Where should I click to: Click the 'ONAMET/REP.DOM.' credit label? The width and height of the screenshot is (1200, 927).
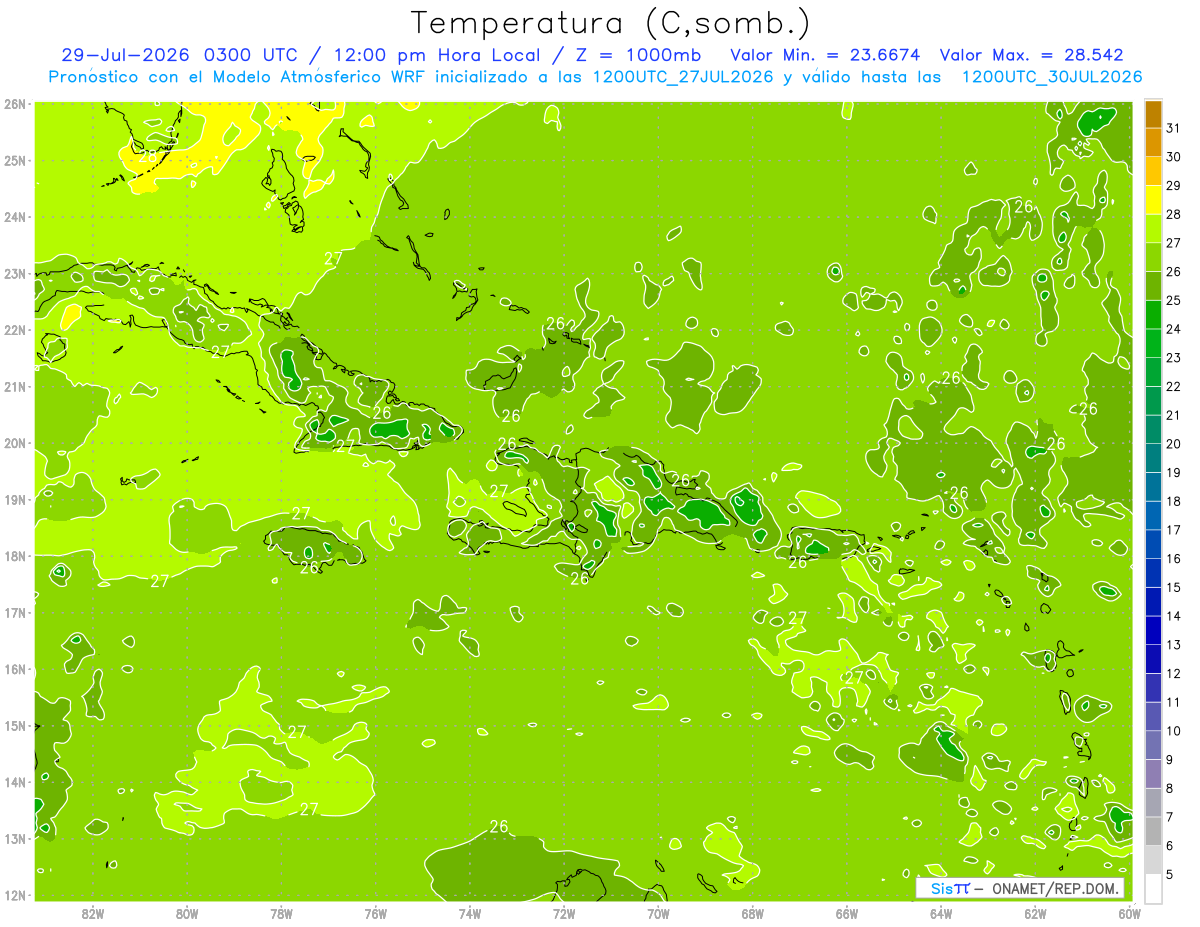tap(1056, 889)
